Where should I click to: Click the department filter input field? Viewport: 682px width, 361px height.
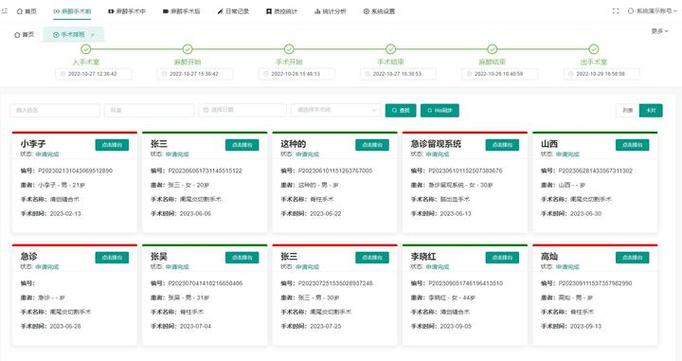pyautogui.click(x=149, y=110)
